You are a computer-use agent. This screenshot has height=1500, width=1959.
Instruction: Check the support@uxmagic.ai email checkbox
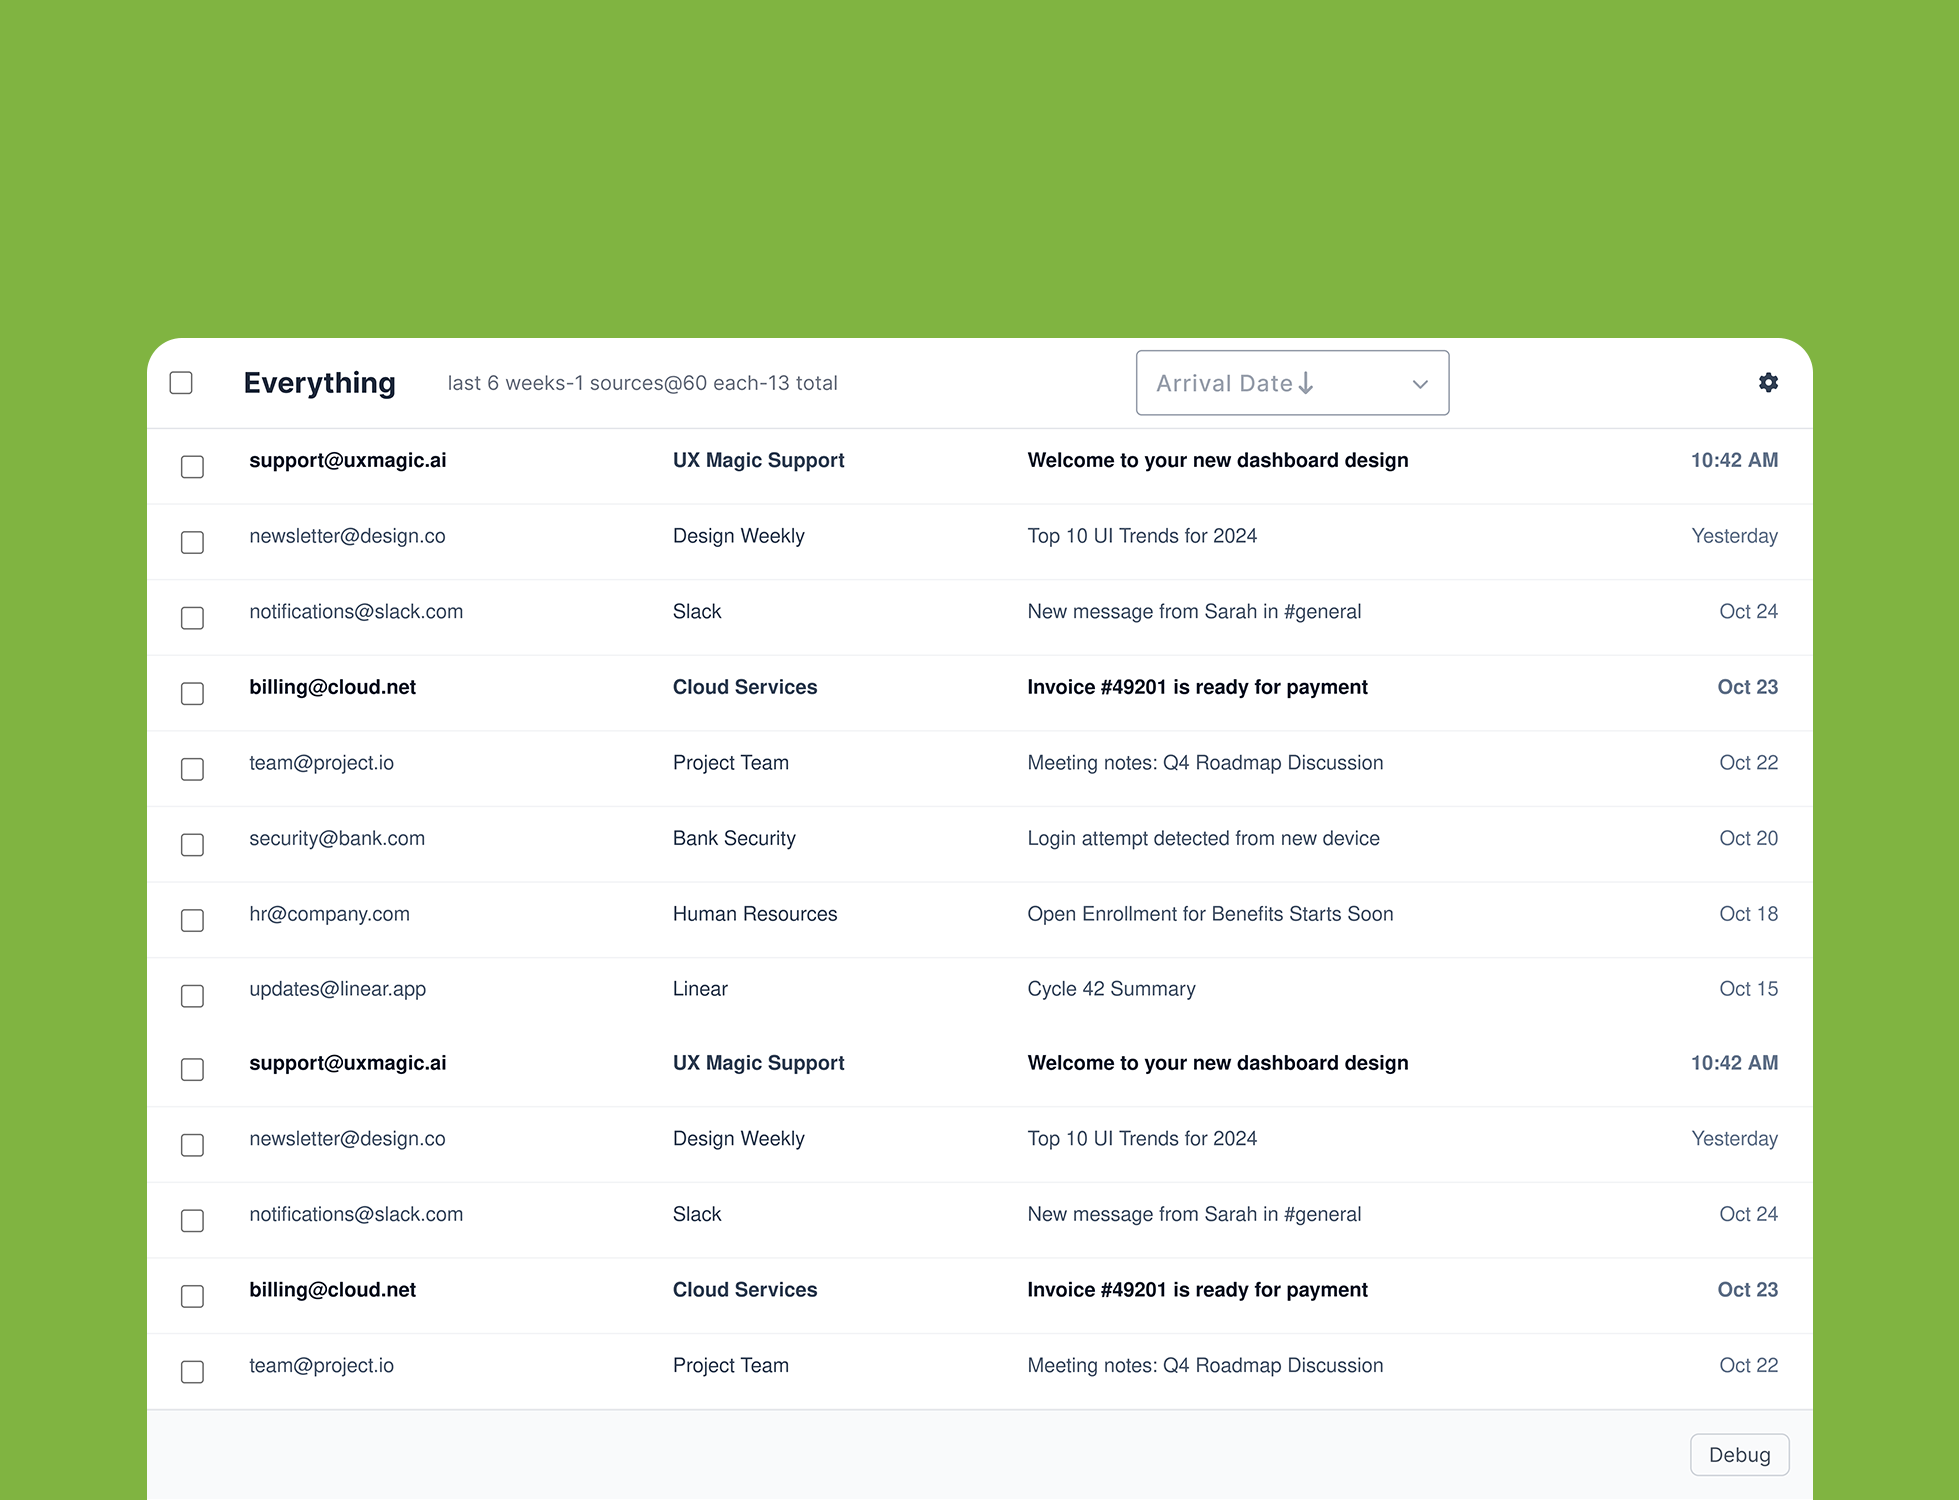click(192, 467)
